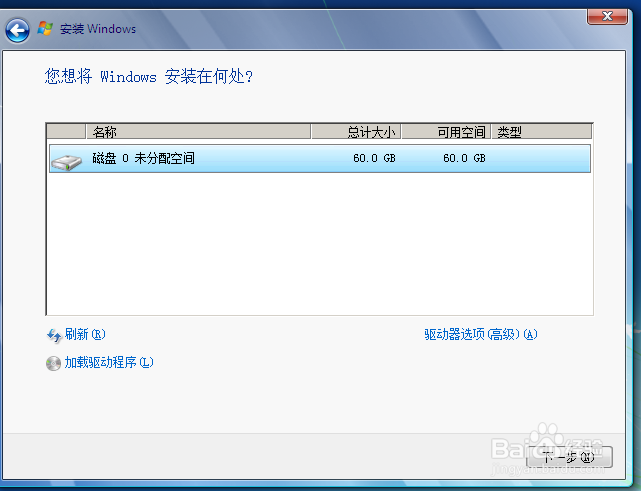This screenshot has height=491, width=641.
Task: Select 磁盘 0 未分配空间 row
Action: pyautogui.click(x=320, y=159)
